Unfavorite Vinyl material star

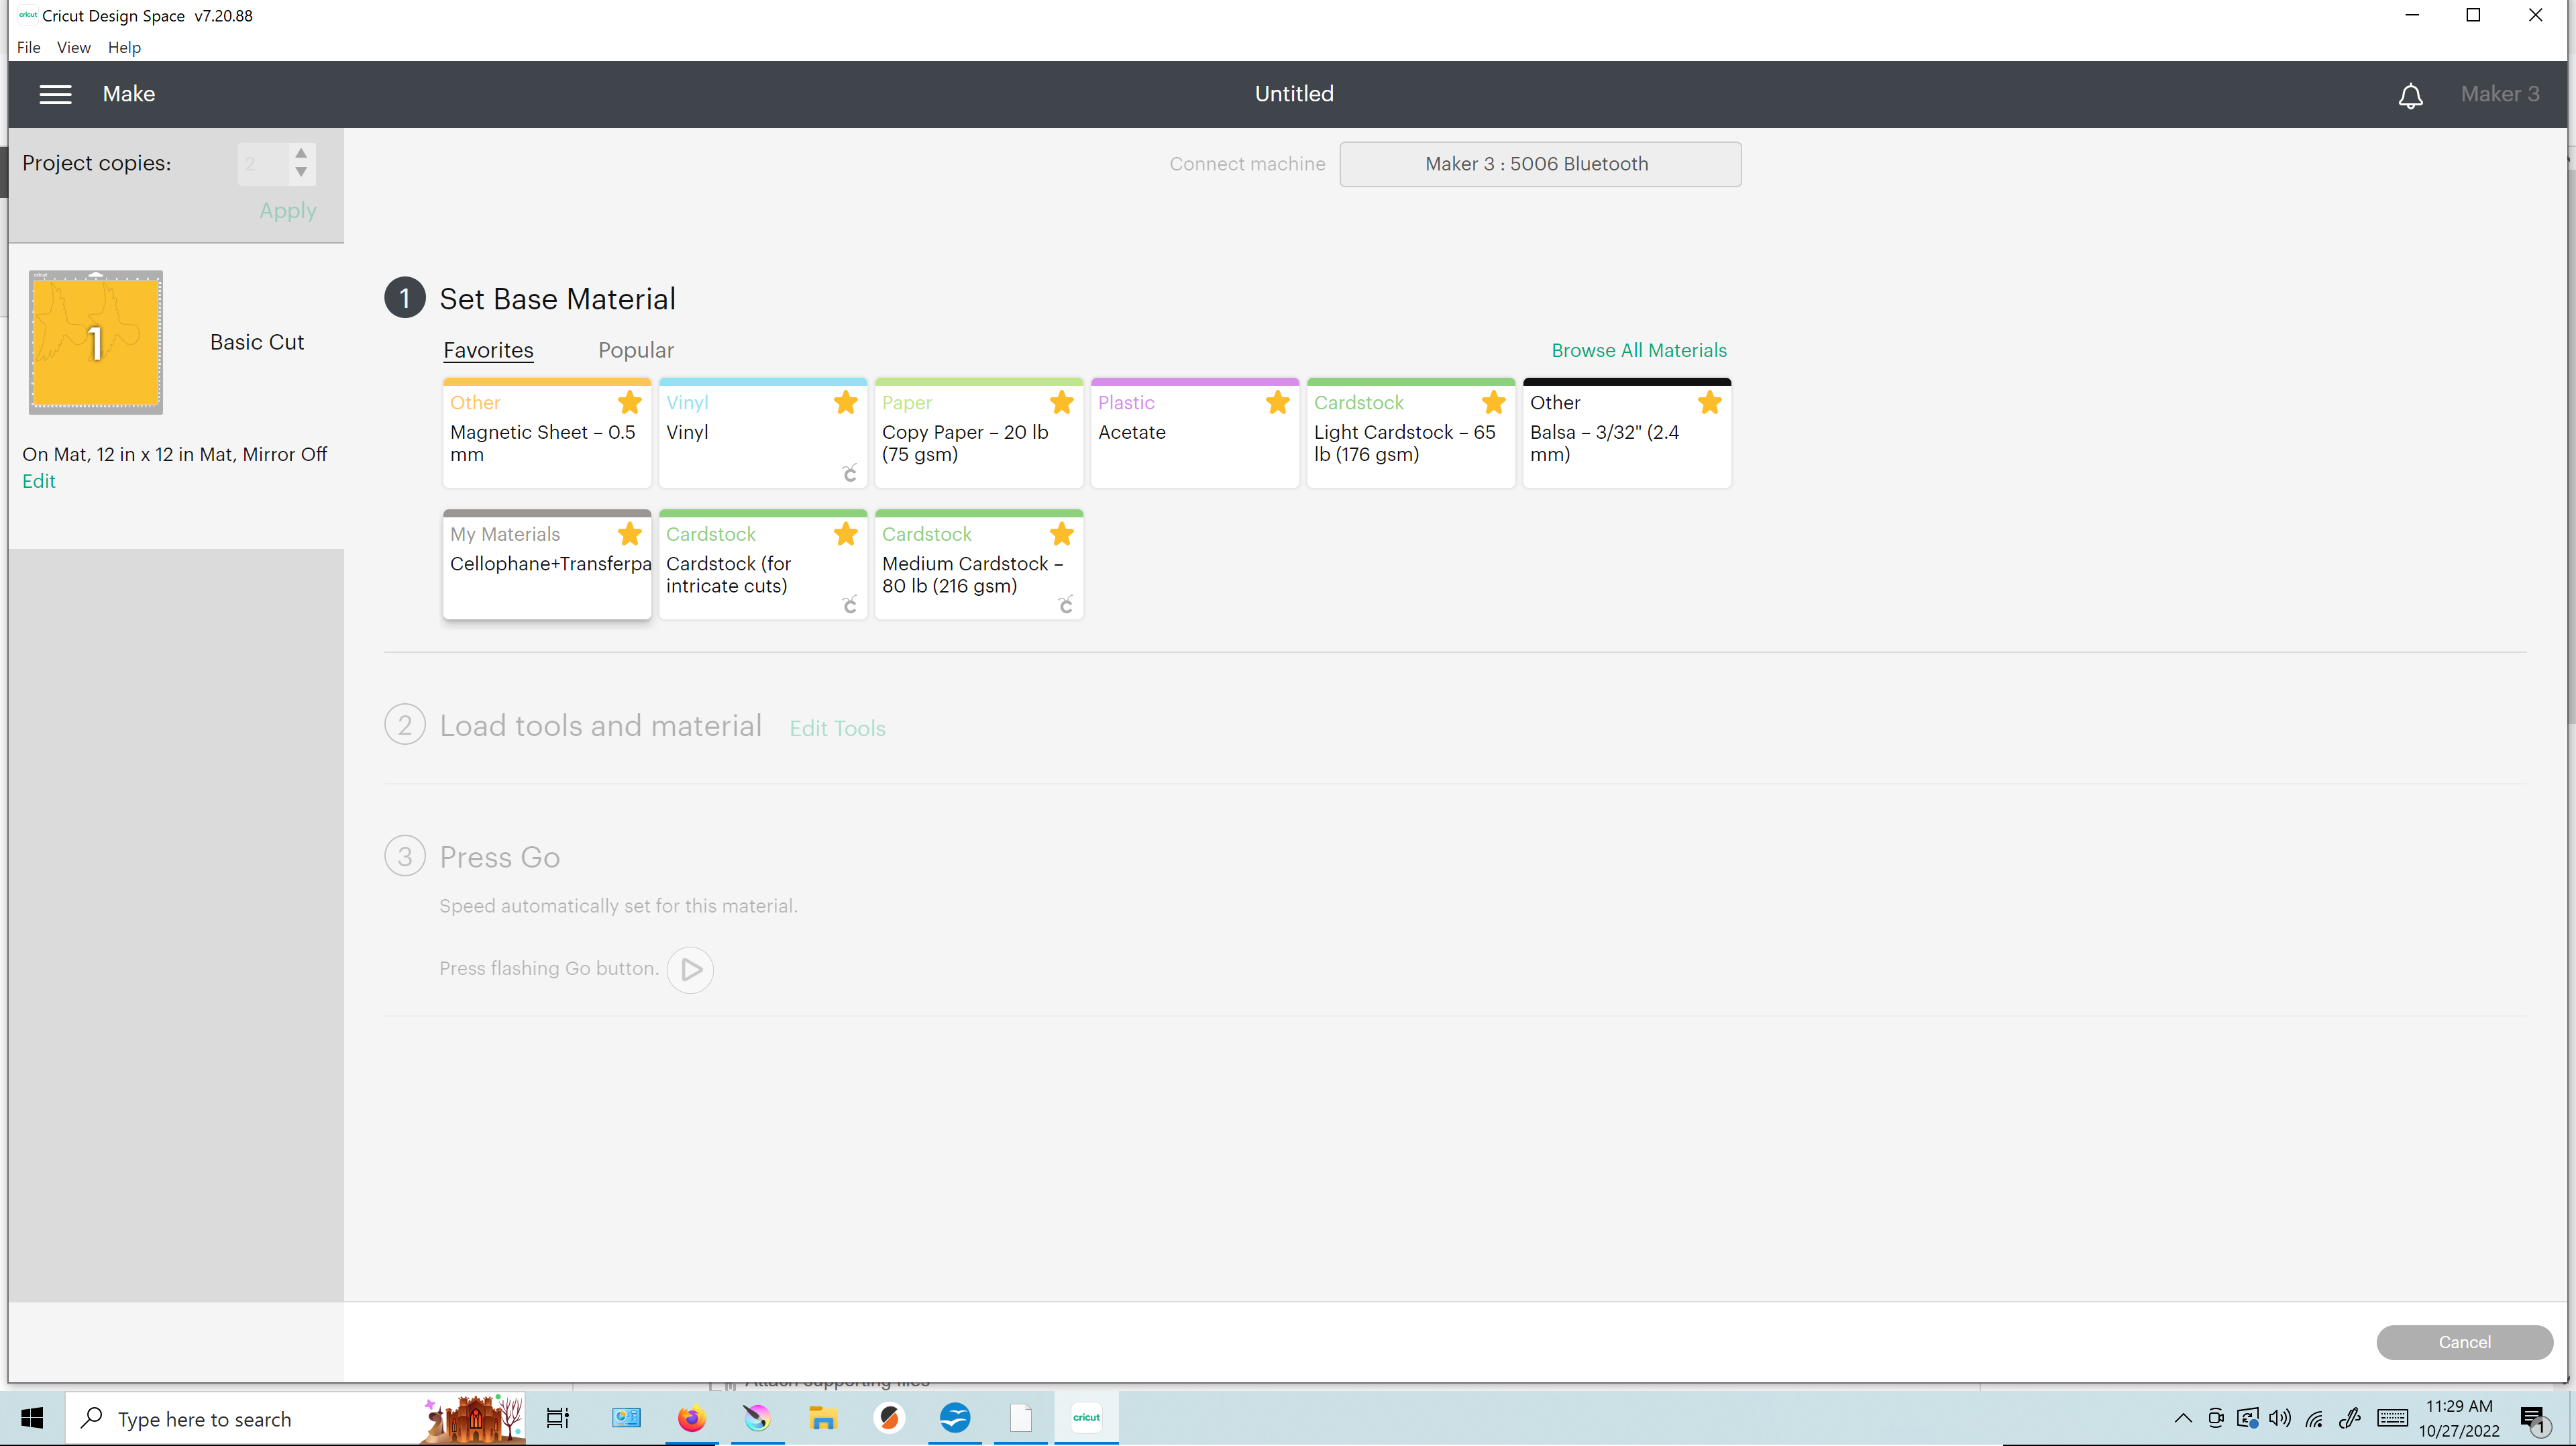(x=845, y=403)
